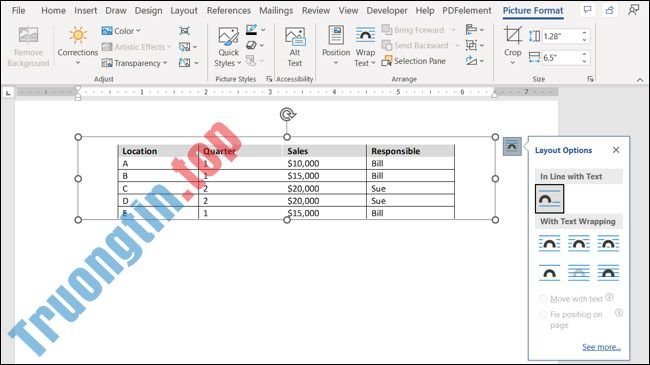
Task: Click the See more link
Action: (601, 347)
